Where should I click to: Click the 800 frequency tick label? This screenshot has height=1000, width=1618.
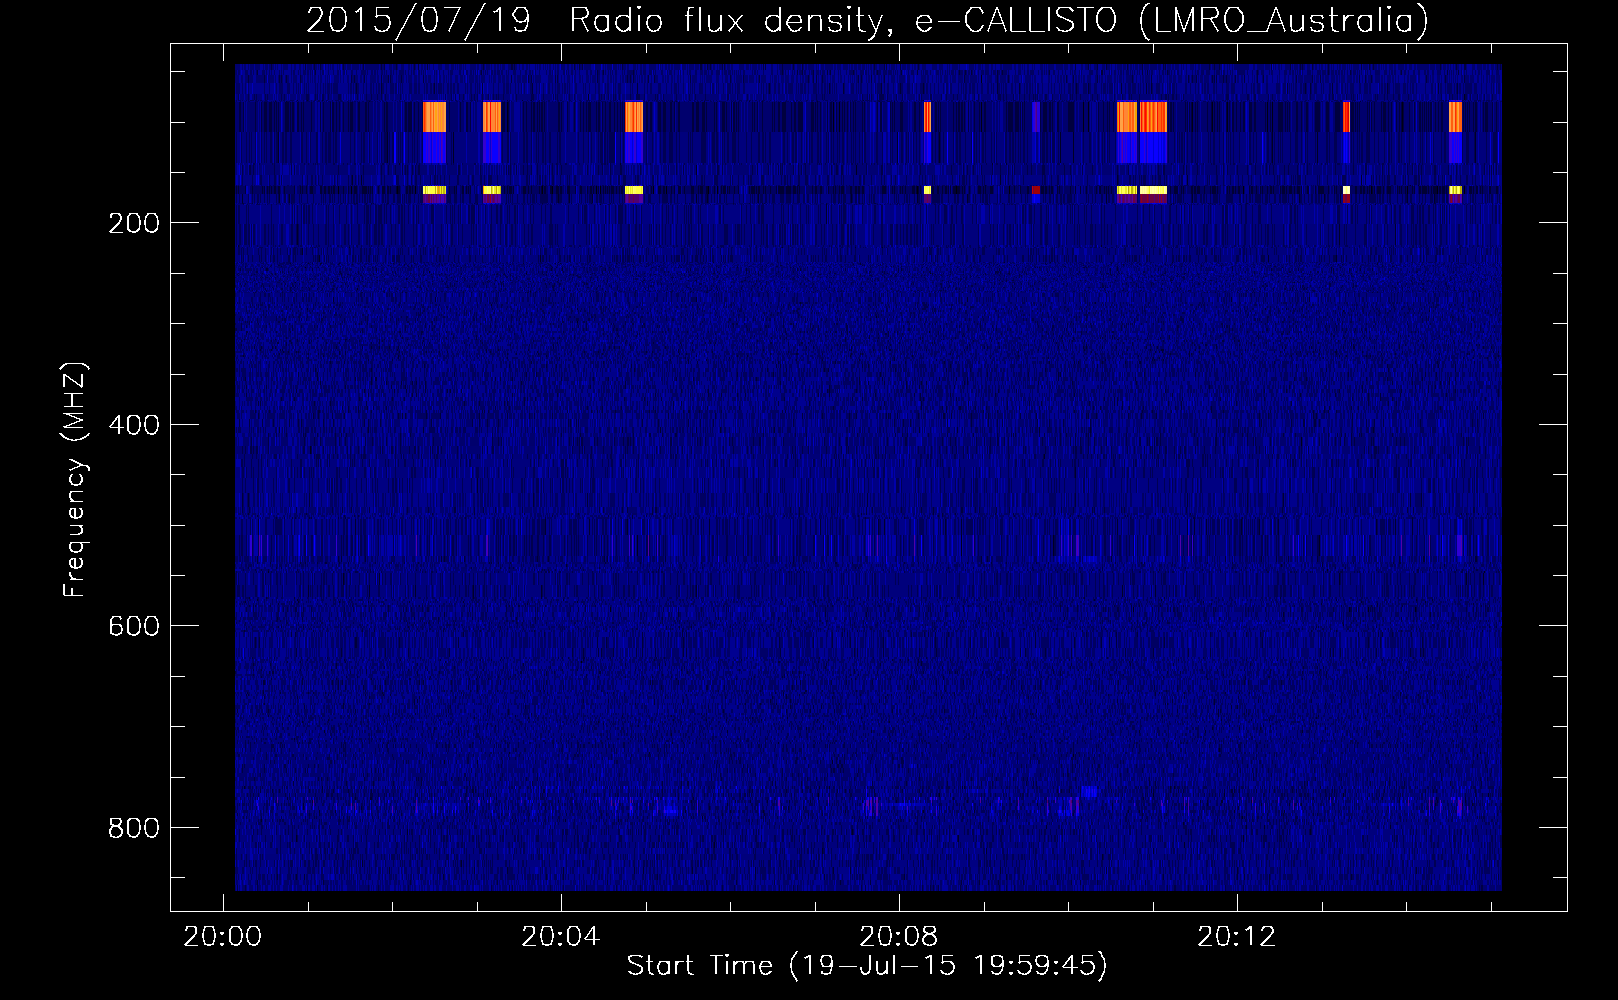pyautogui.click(x=134, y=828)
